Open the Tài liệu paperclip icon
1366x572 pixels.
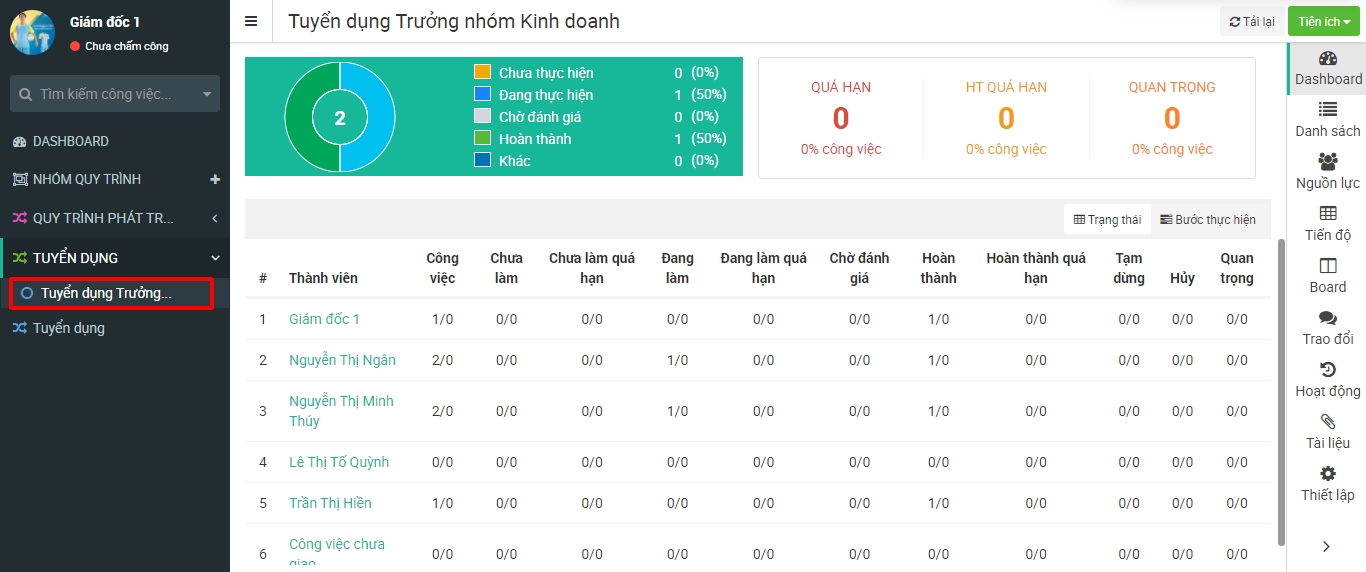pos(1328,422)
